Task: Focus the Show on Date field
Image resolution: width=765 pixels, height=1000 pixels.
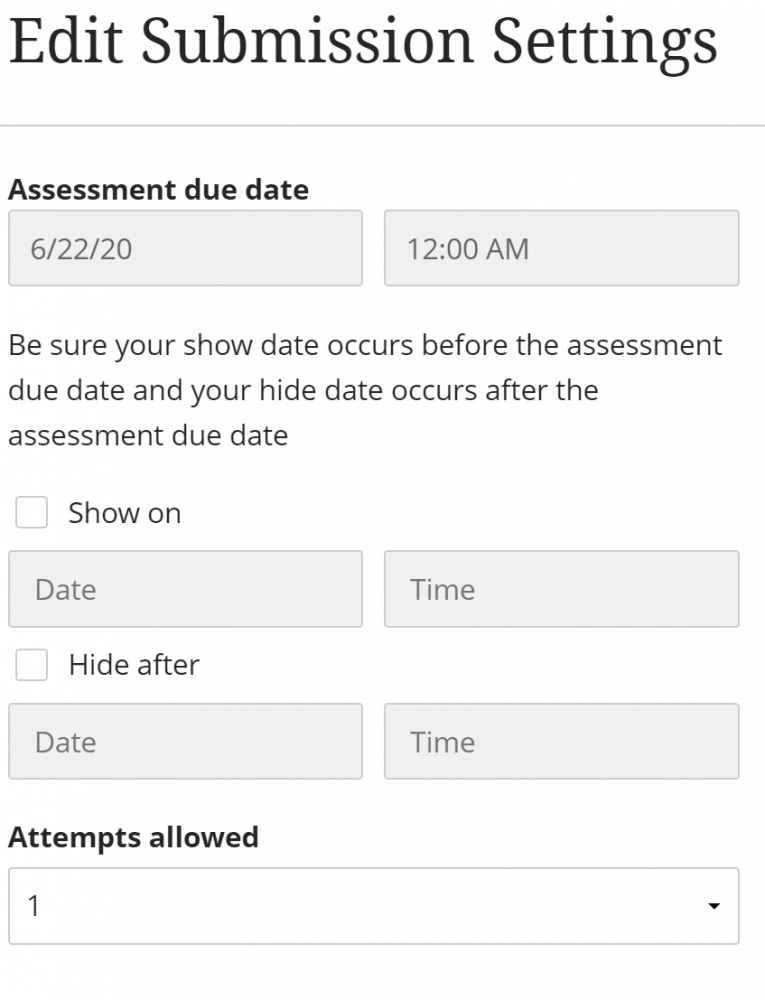Action: tap(185, 589)
